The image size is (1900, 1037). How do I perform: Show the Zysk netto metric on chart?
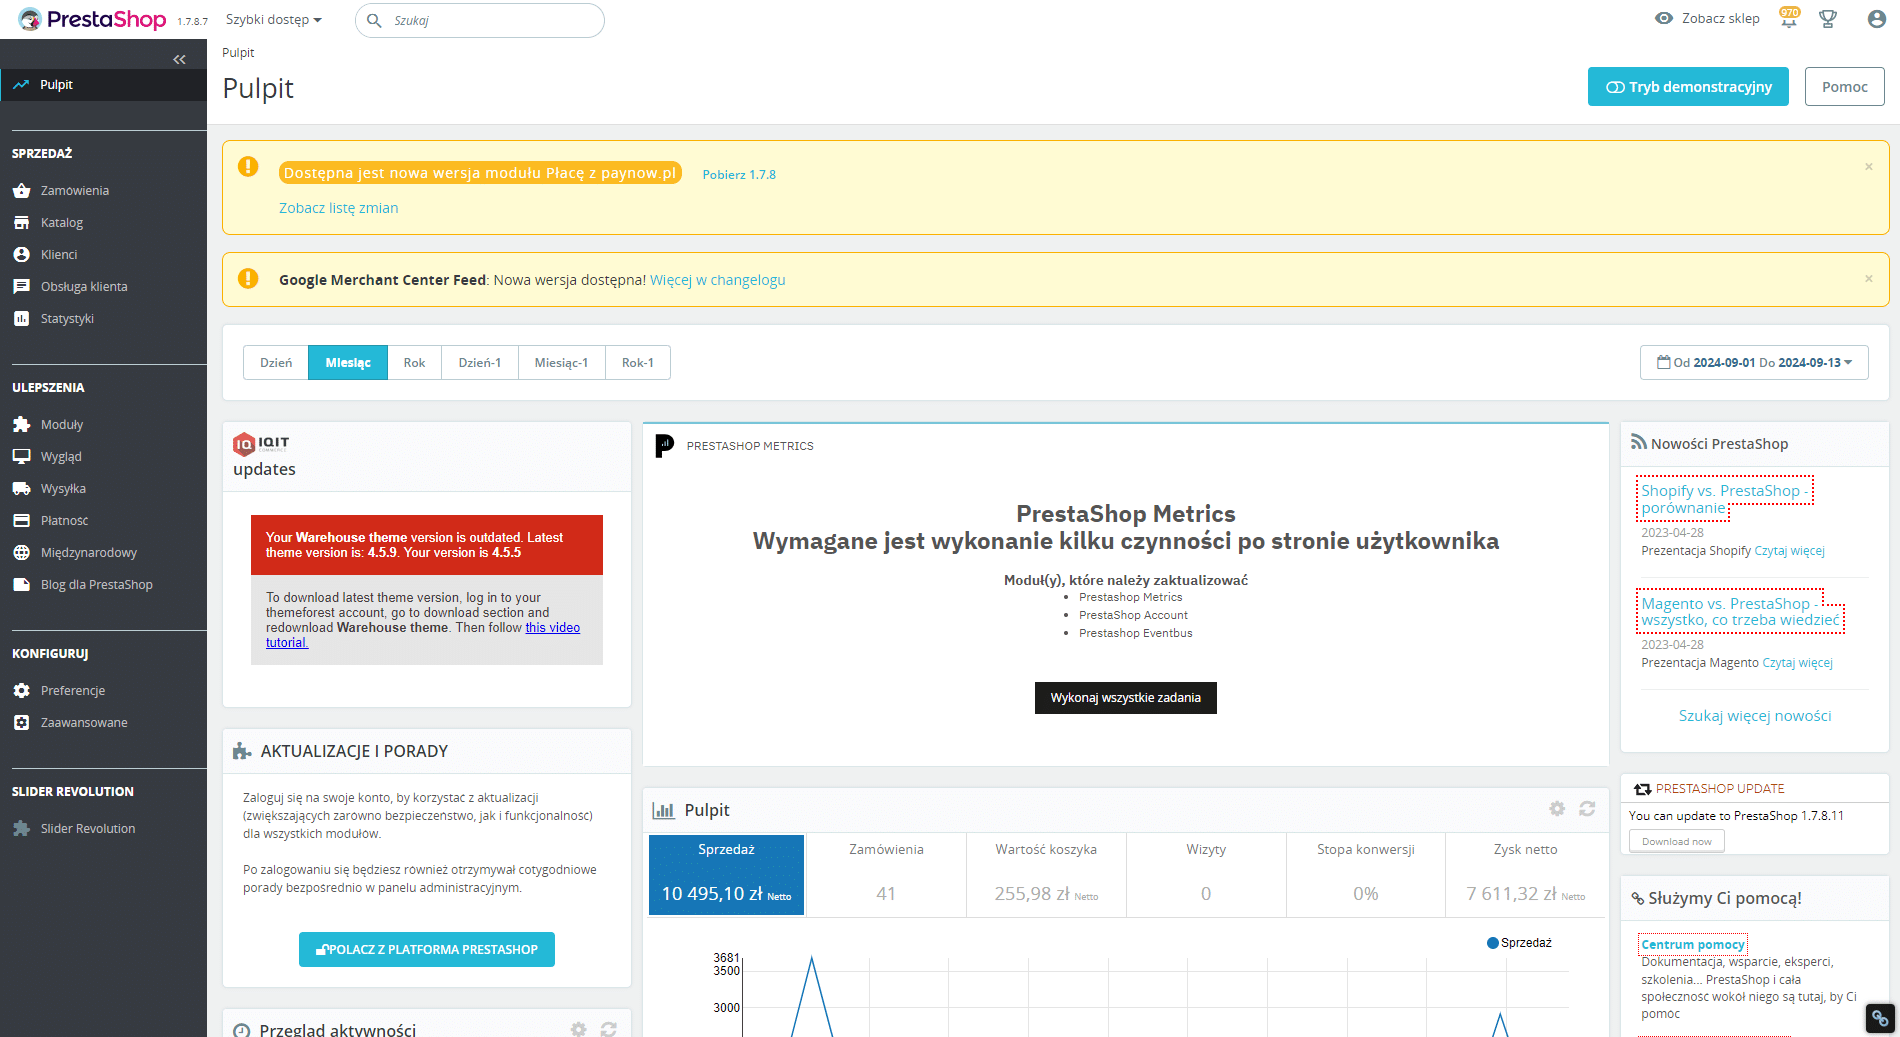[x=1526, y=875]
